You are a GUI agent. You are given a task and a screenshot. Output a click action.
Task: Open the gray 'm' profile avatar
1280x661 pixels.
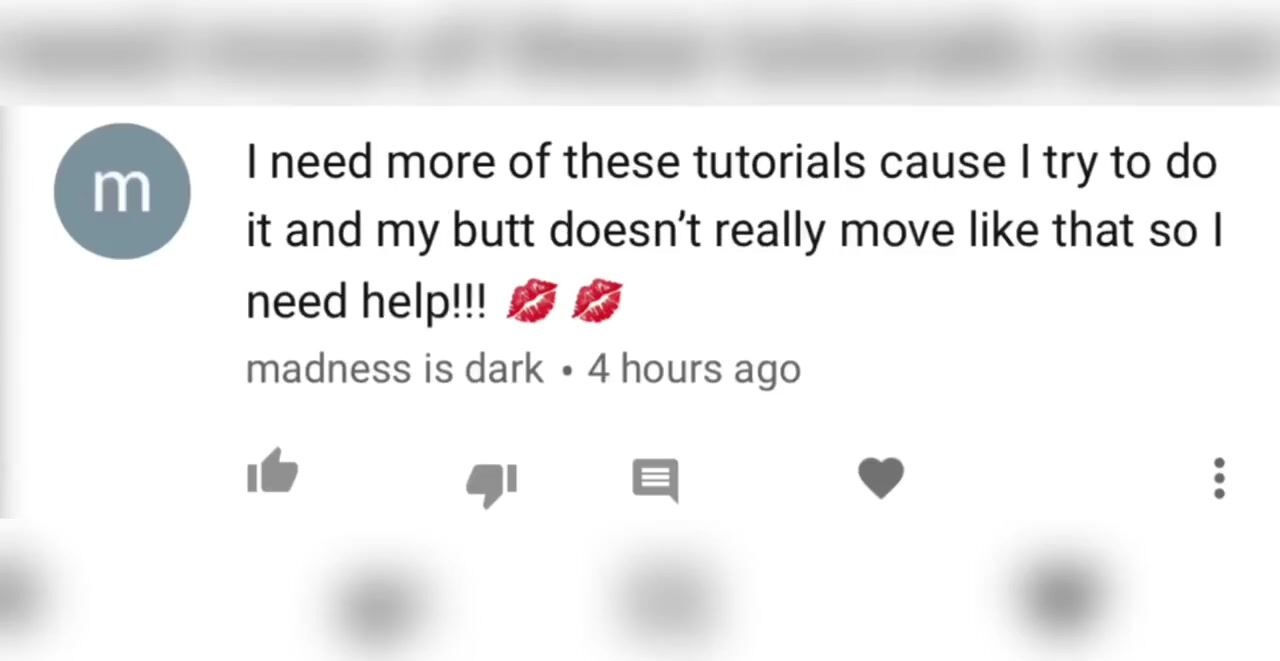122,191
